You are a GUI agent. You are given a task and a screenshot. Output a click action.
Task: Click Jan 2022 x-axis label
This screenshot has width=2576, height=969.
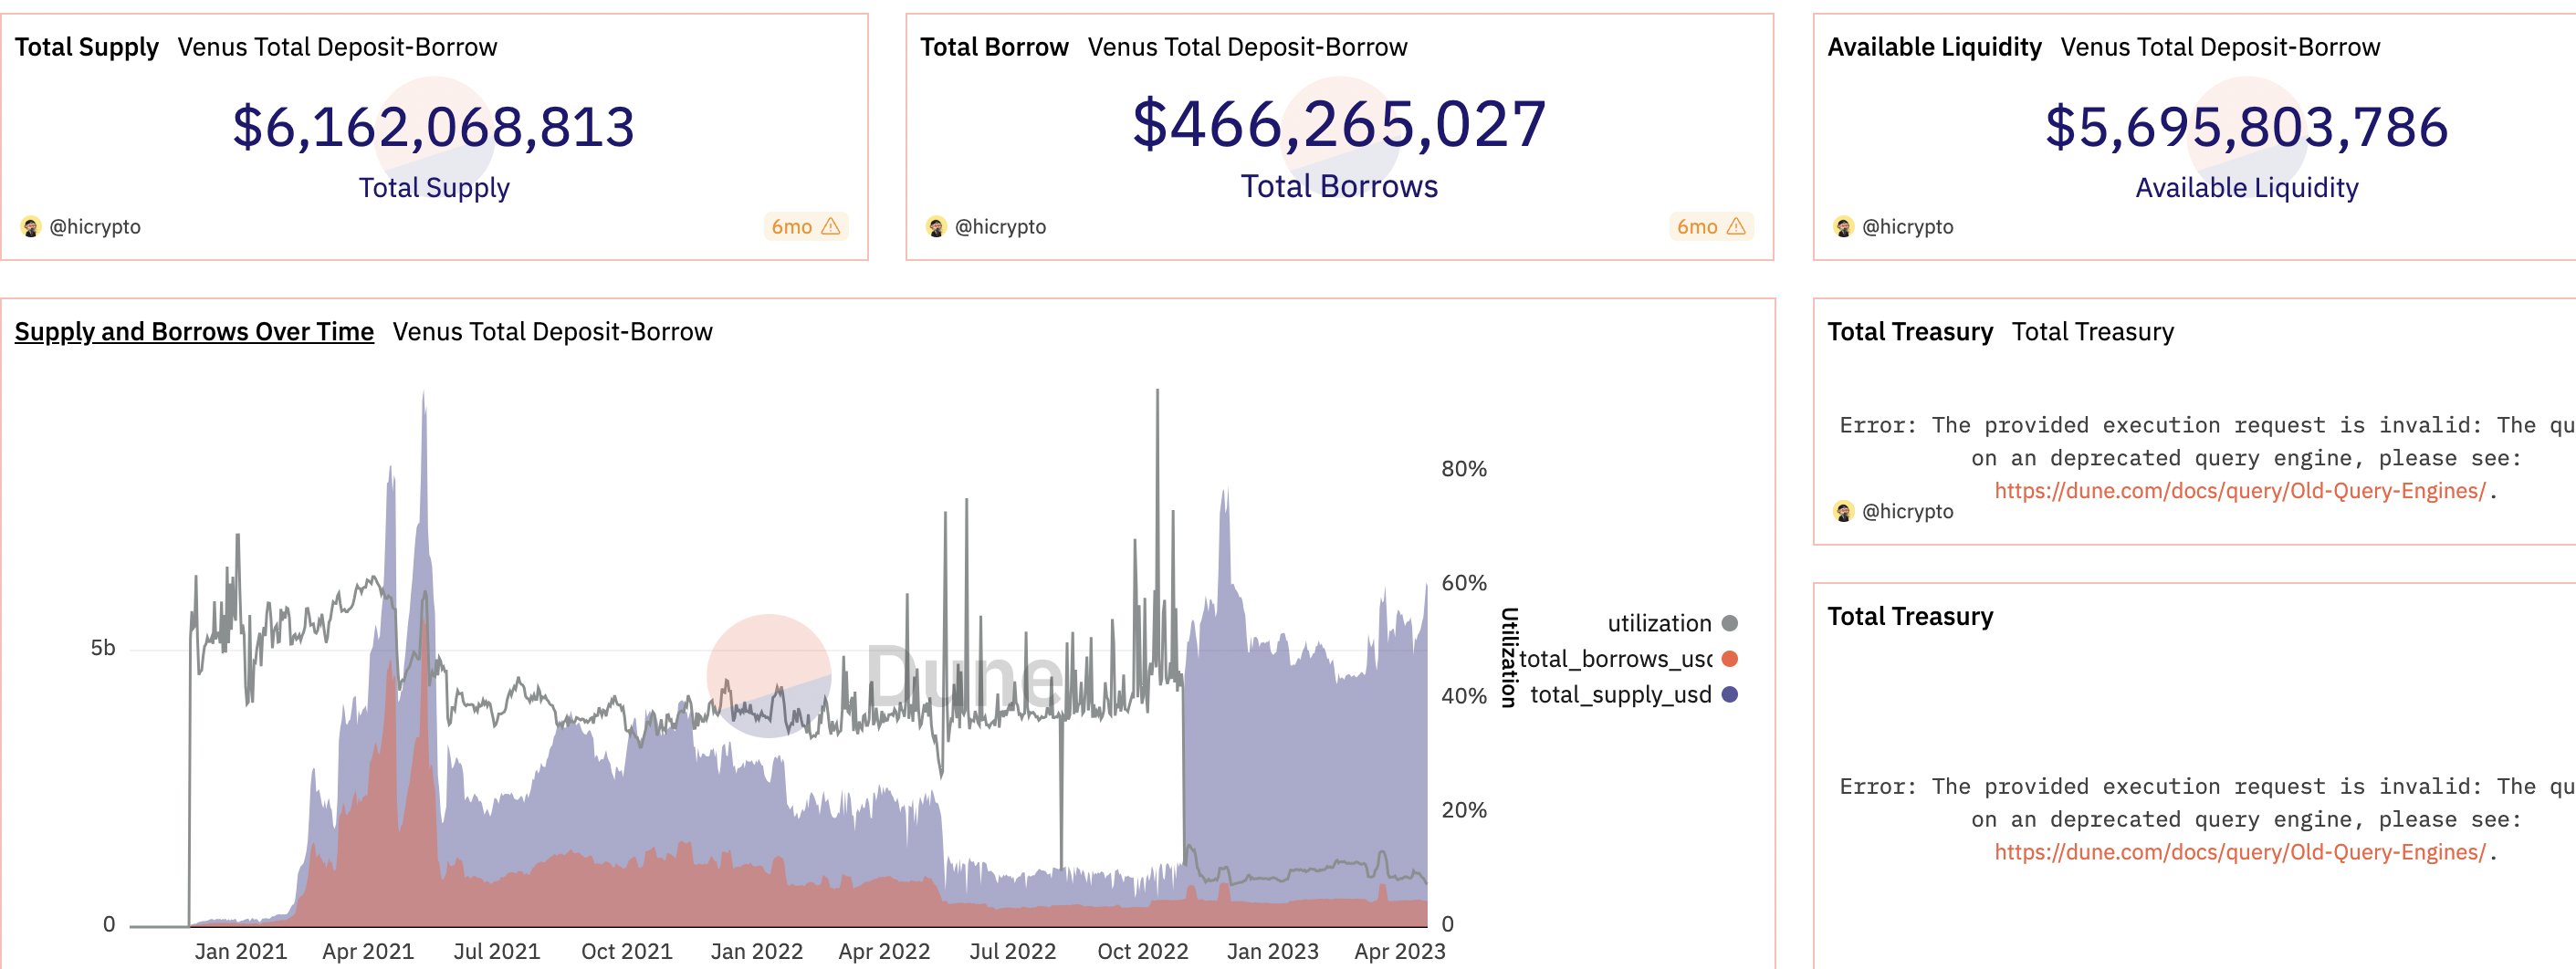(757, 952)
